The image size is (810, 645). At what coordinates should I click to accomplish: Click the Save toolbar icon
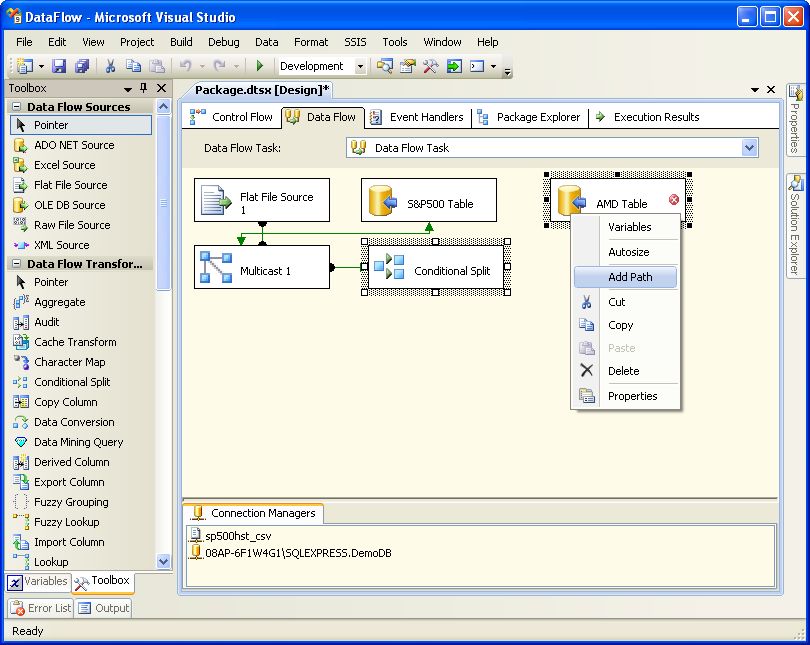click(x=59, y=66)
